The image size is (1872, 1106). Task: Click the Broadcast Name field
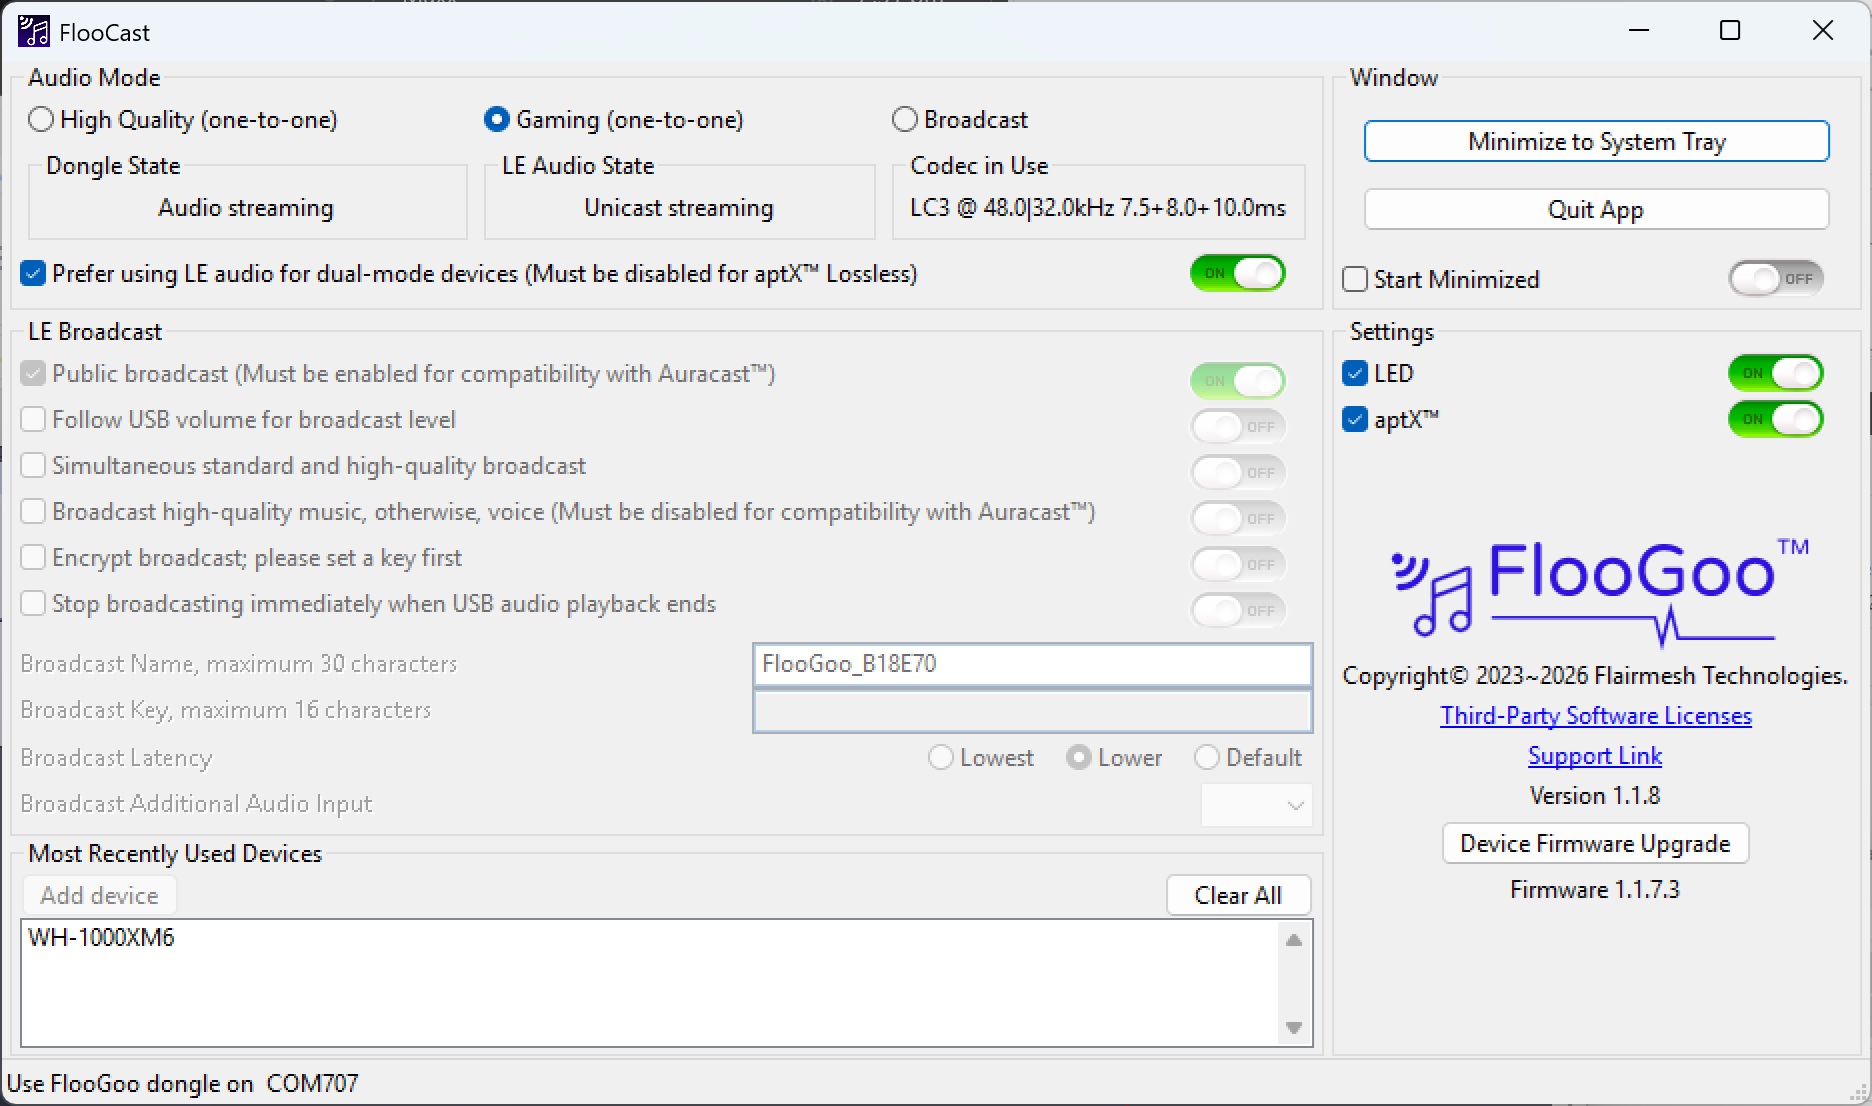pyautogui.click(x=1032, y=665)
